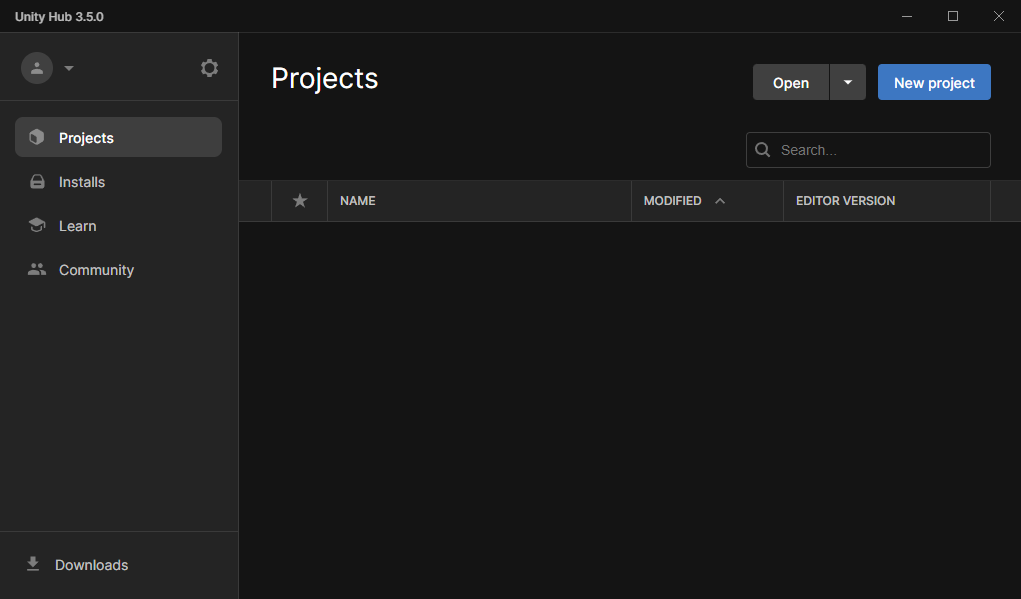Focus the Search projects field

click(x=868, y=150)
